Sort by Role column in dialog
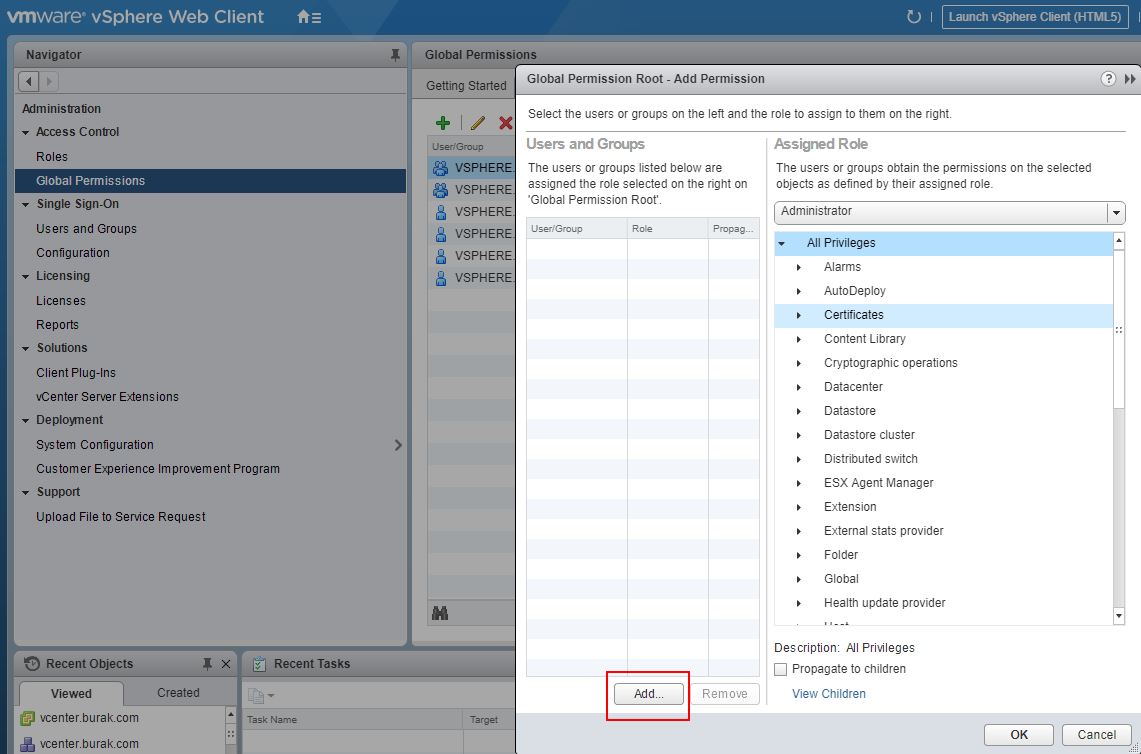Viewport: 1141px width, 754px height. (x=668, y=229)
